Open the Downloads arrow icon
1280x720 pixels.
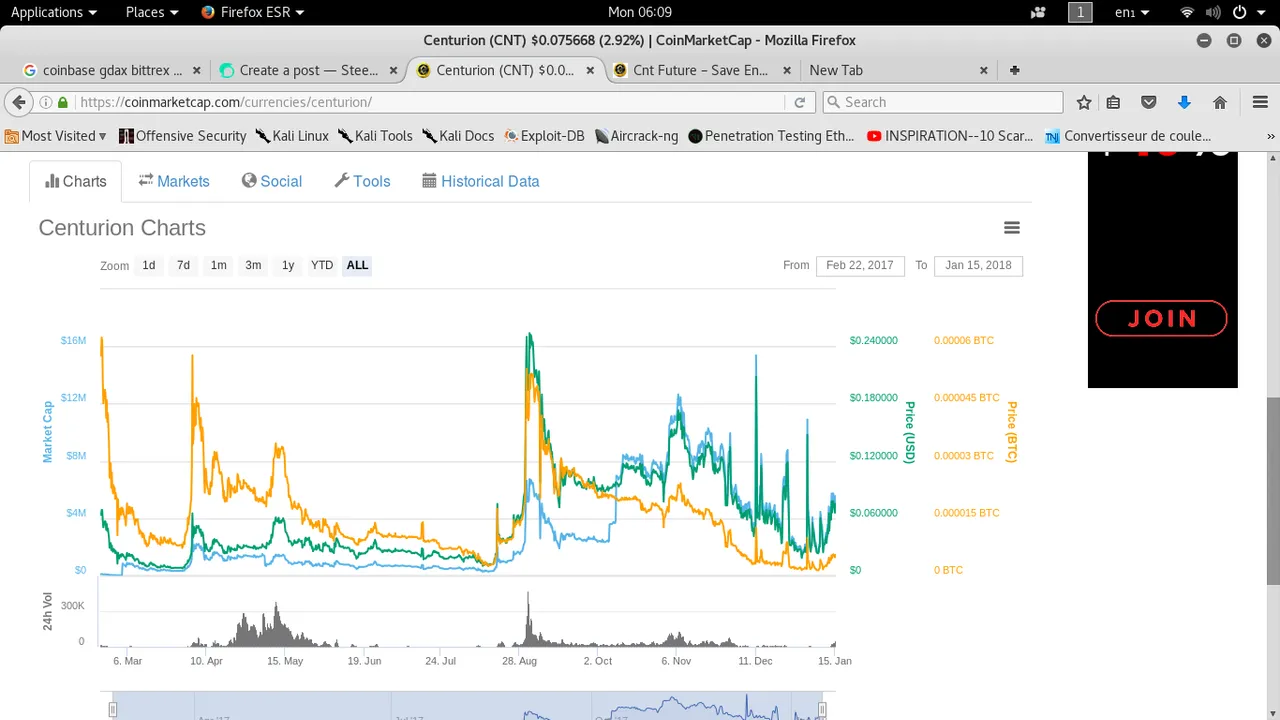1184,102
